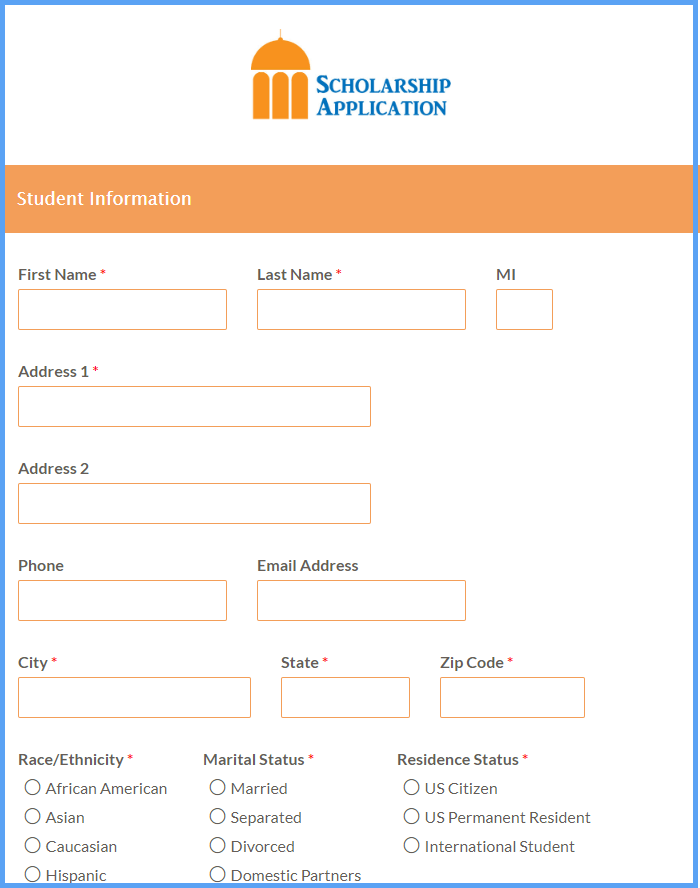Viewport: 700px width, 888px height.
Task: Select African American race option
Action: [x=33, y=788]
